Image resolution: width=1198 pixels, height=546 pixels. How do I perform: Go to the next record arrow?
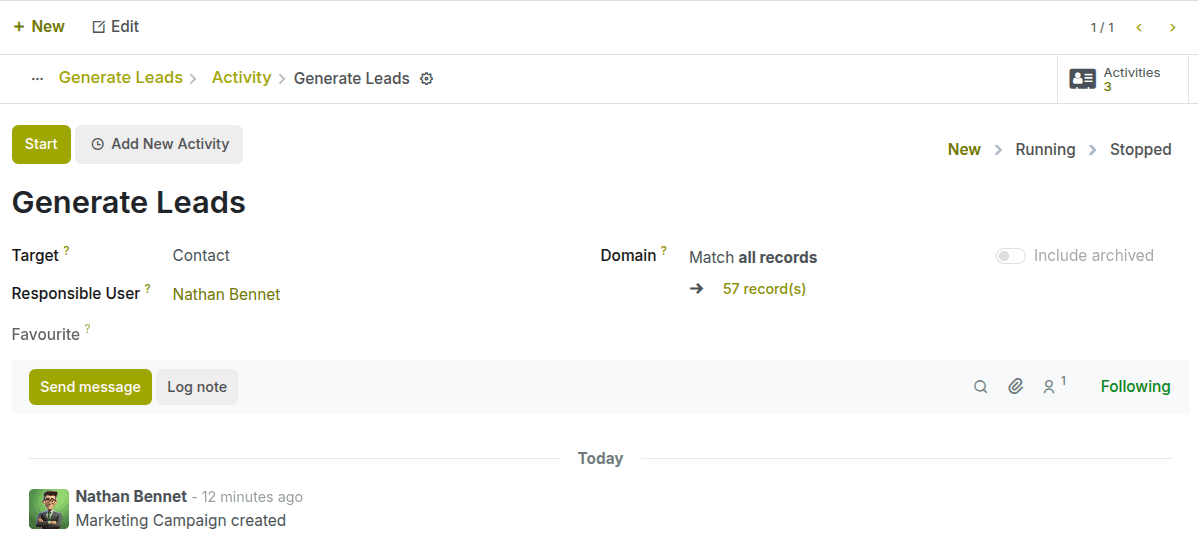point(1173,28)
